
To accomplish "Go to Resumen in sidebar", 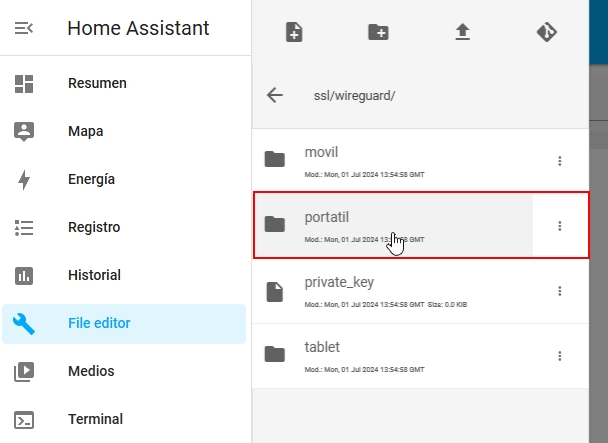I will [x=97, y=83].
